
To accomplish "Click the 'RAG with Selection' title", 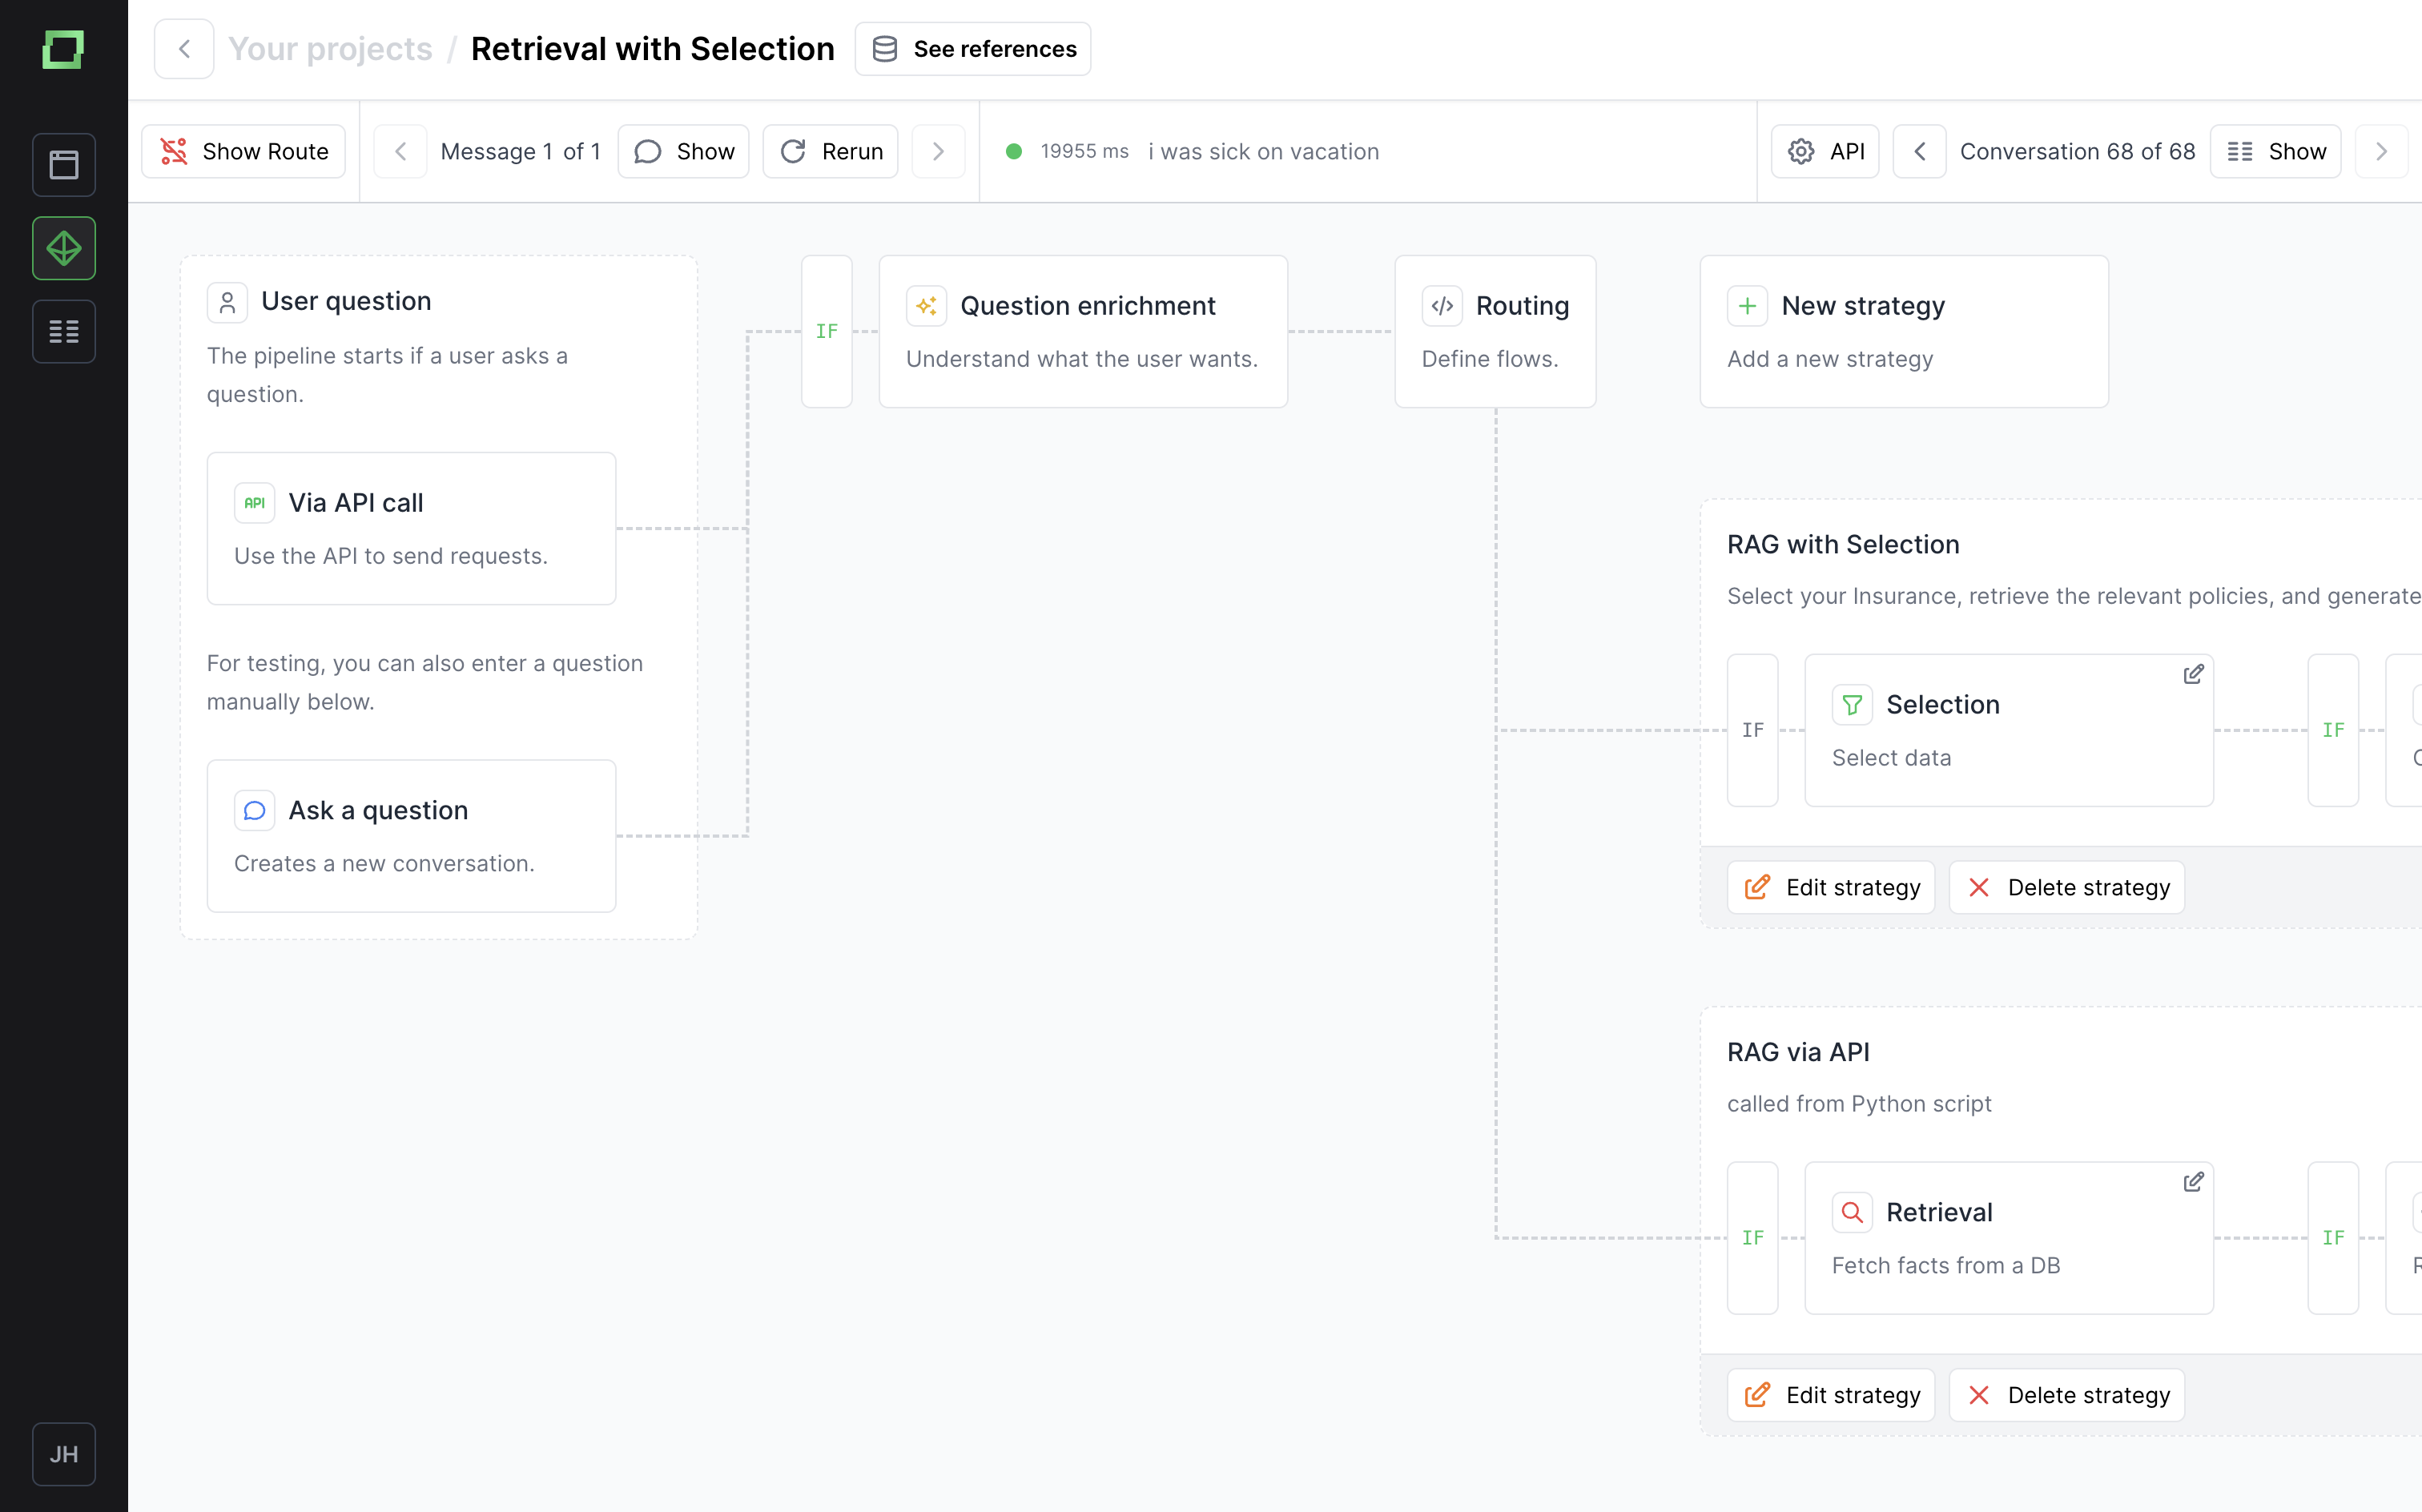I will (x=1843, y=544).
